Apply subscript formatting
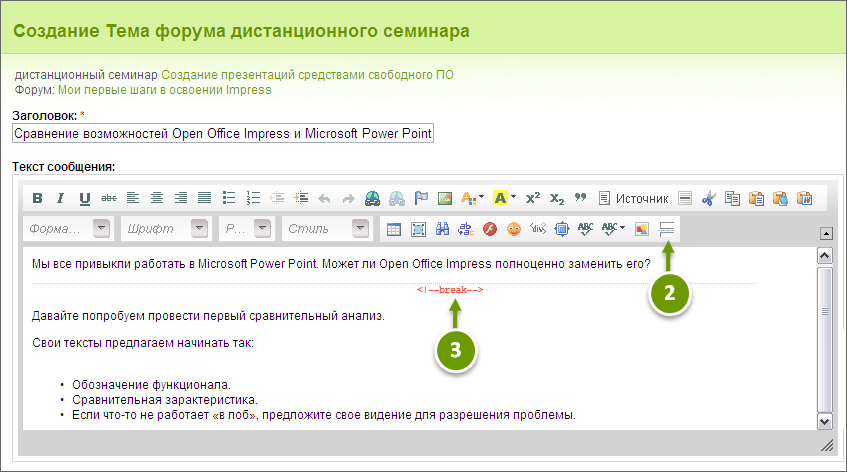Screen dimensions: 847x472 (x=557, y=198)
